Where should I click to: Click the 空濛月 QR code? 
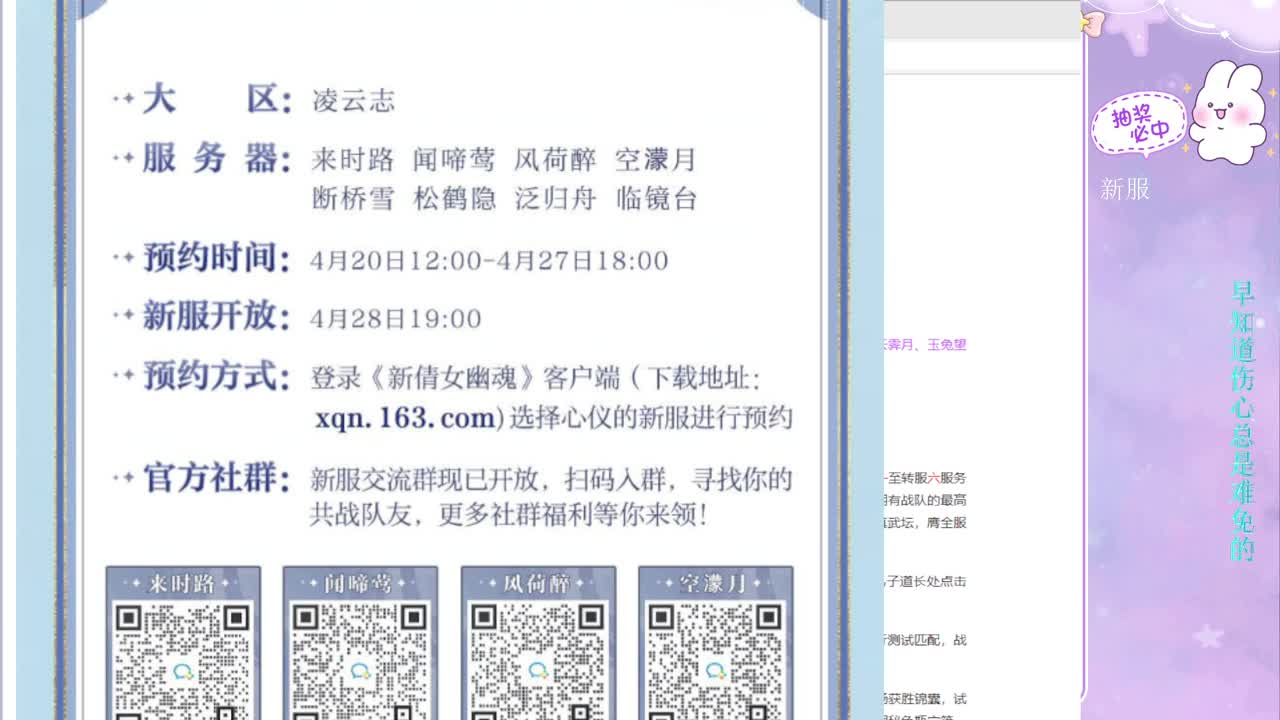tap(715, 660)
